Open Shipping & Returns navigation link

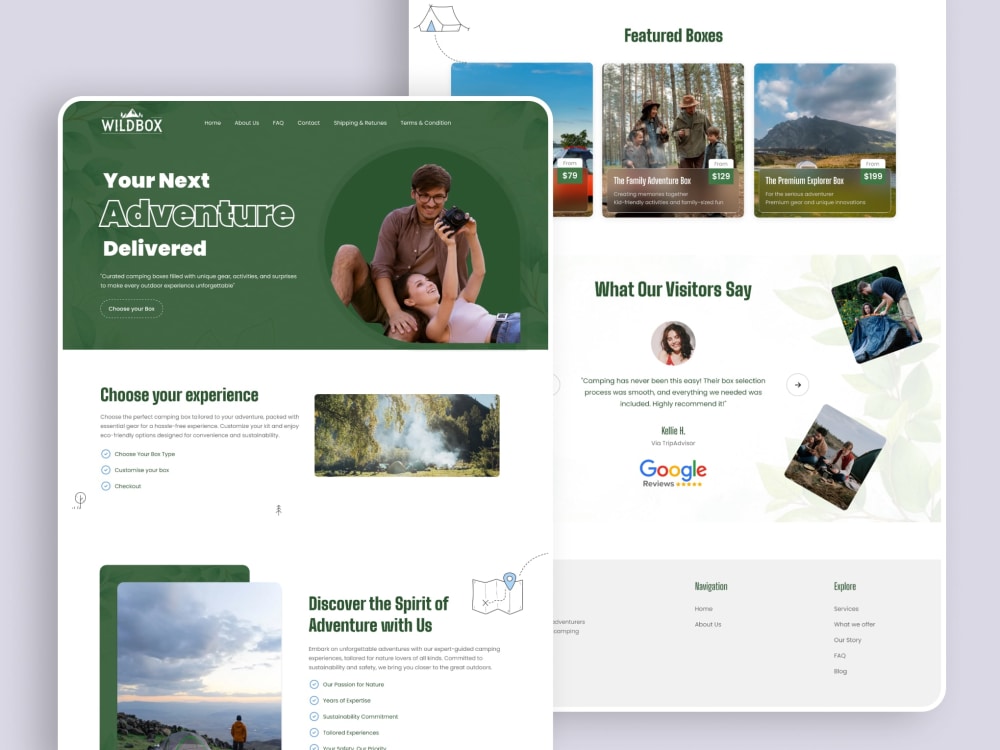(x=360, y=122)
